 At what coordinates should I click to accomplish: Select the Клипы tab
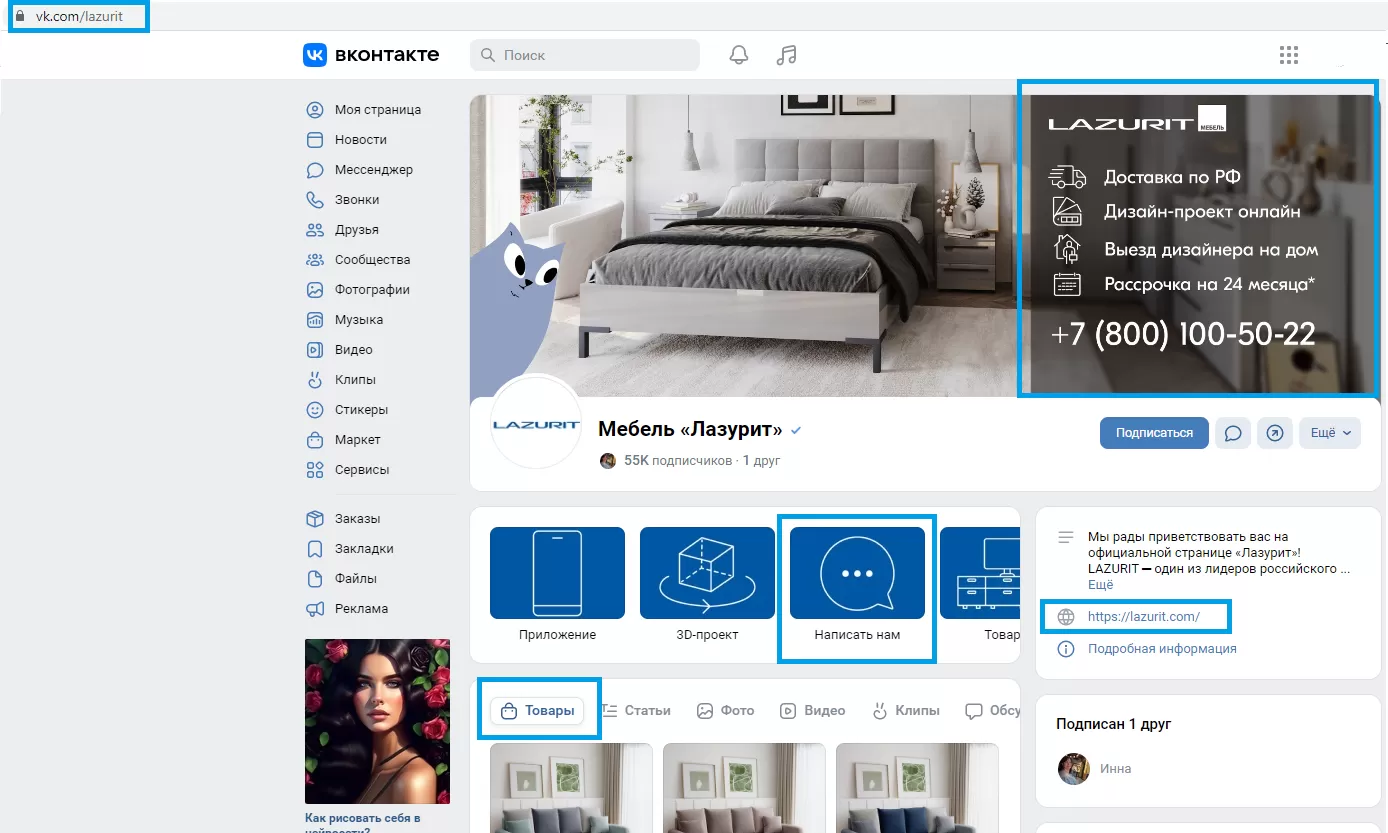(x=906, y=711)
